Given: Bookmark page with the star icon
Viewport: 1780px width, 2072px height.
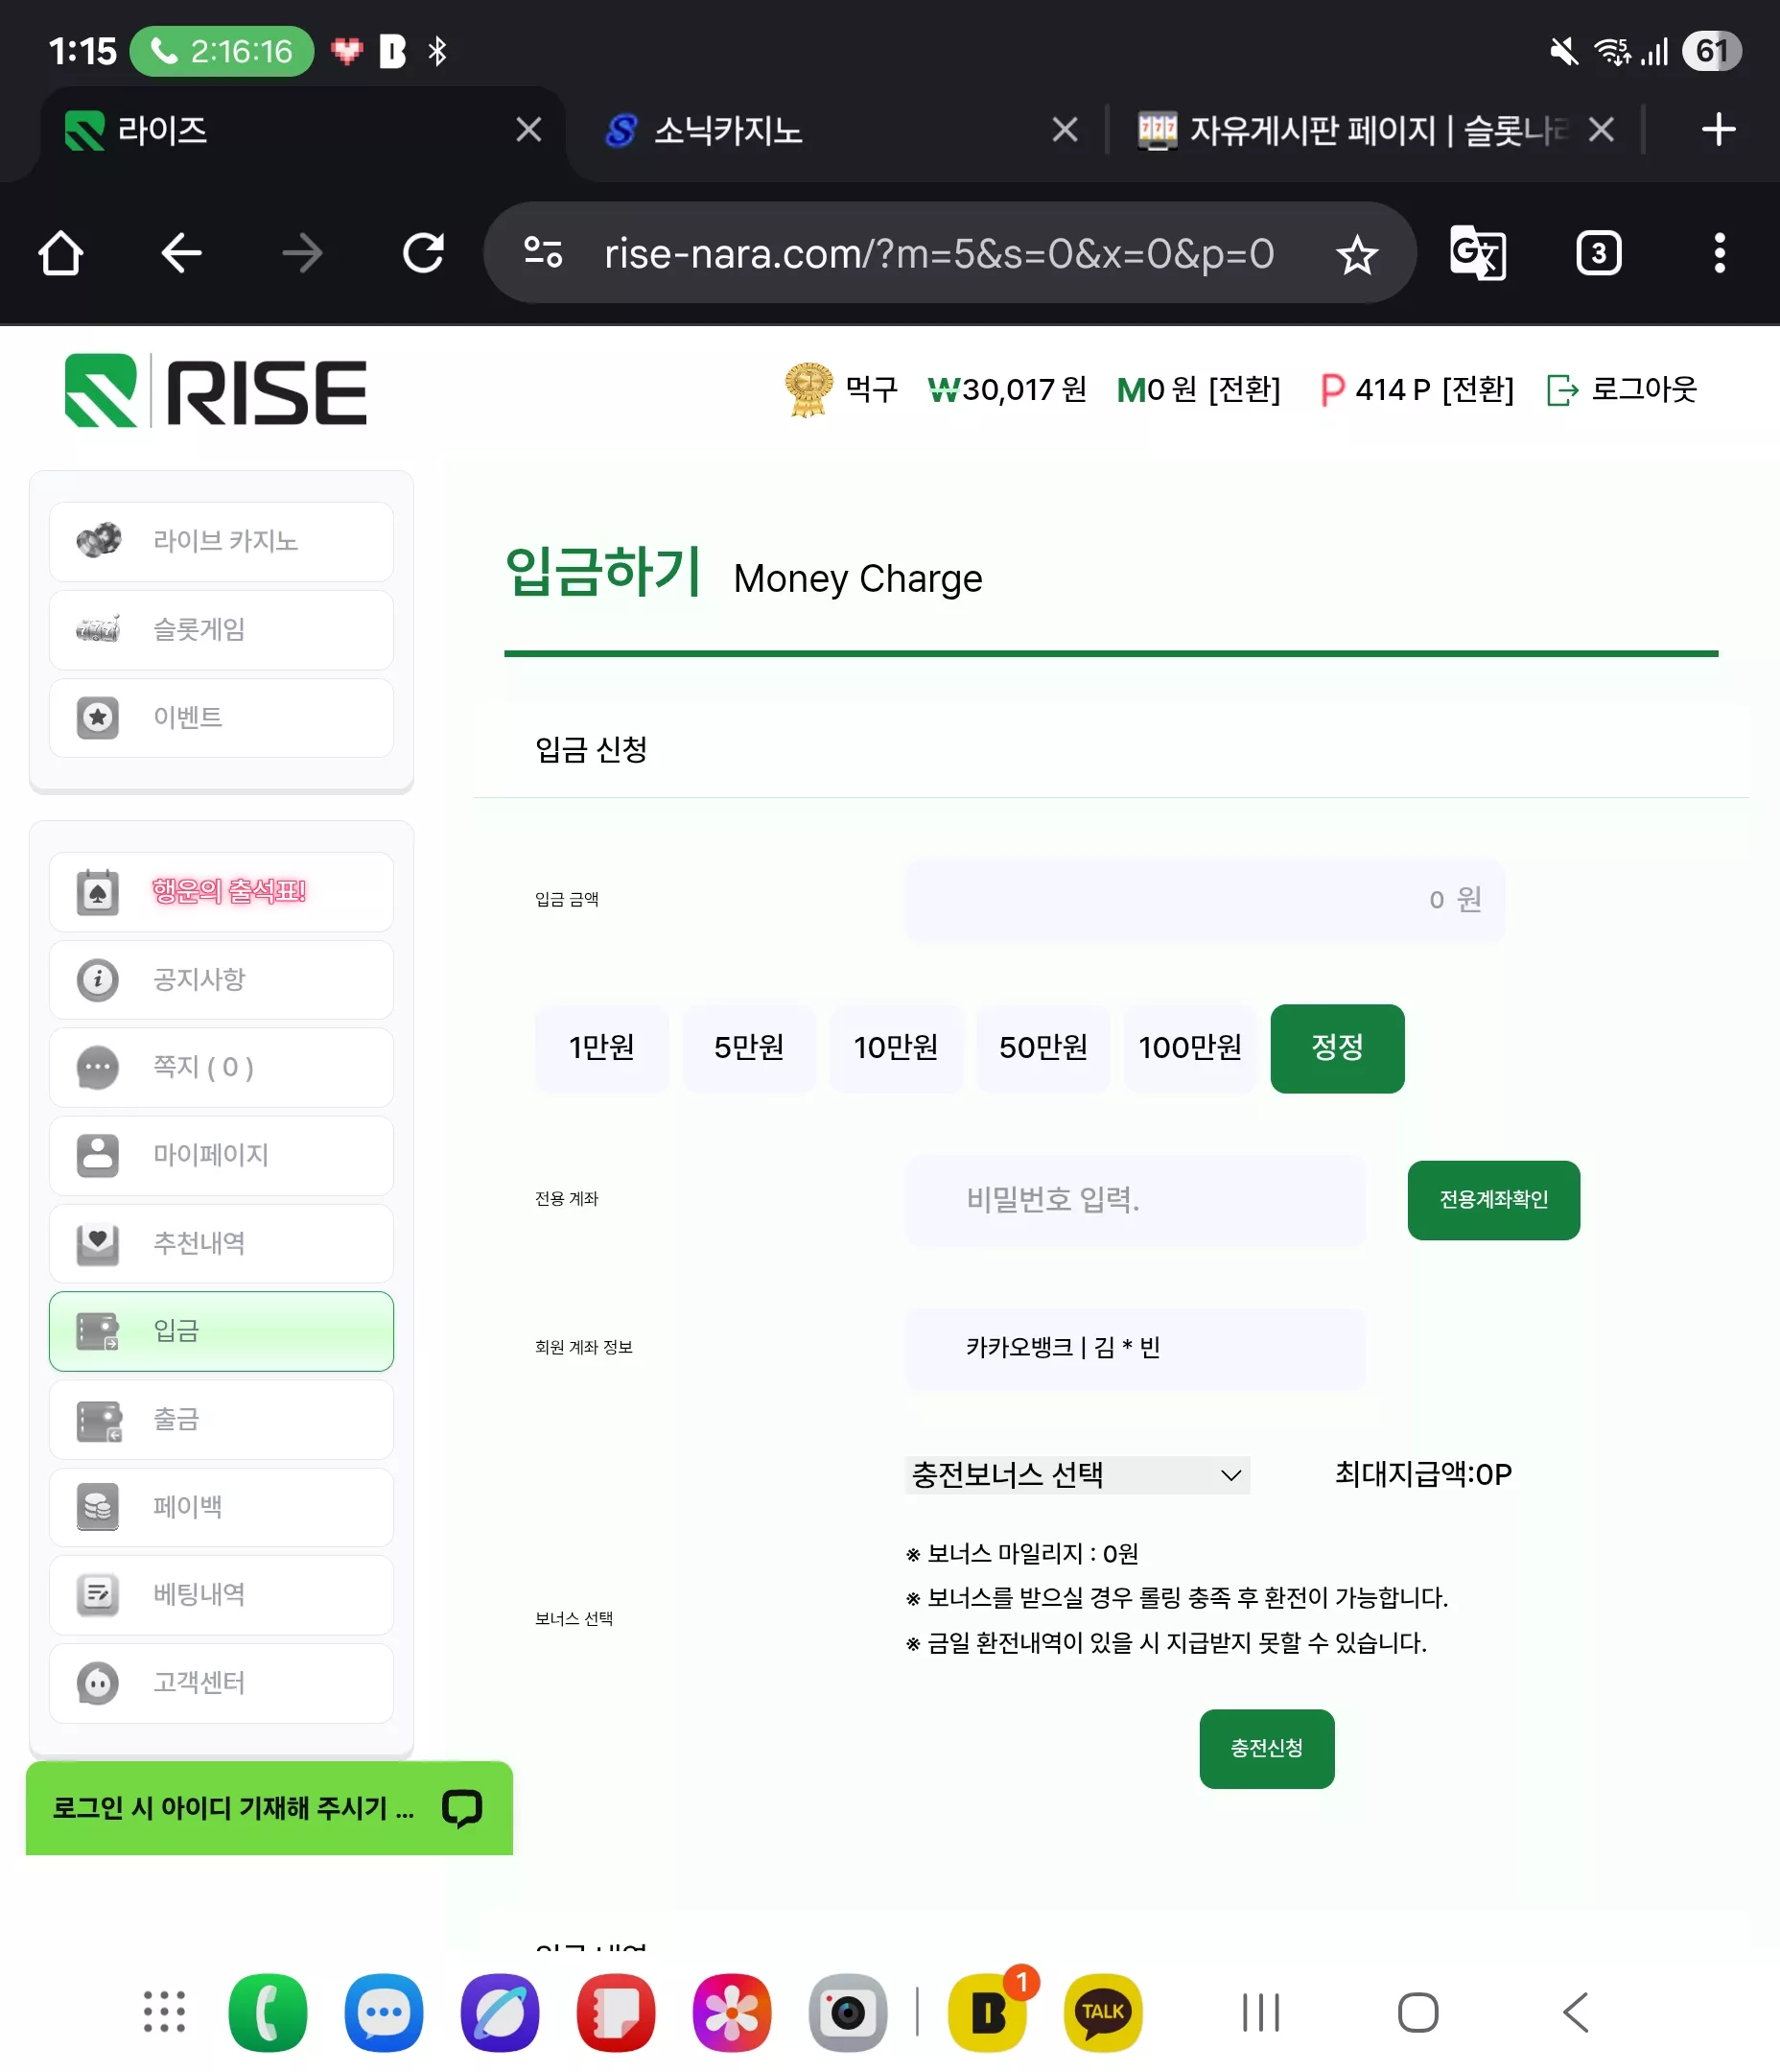Looking at the screenshot, I should click(1357, 254).
